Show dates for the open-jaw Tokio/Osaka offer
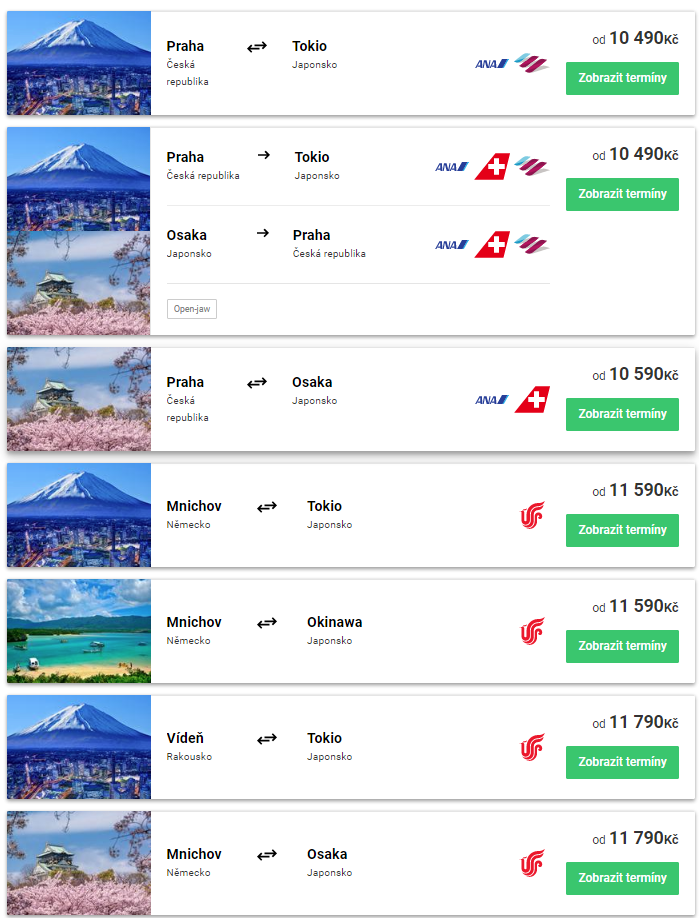 pyautogui.click(x=622, y=194)
